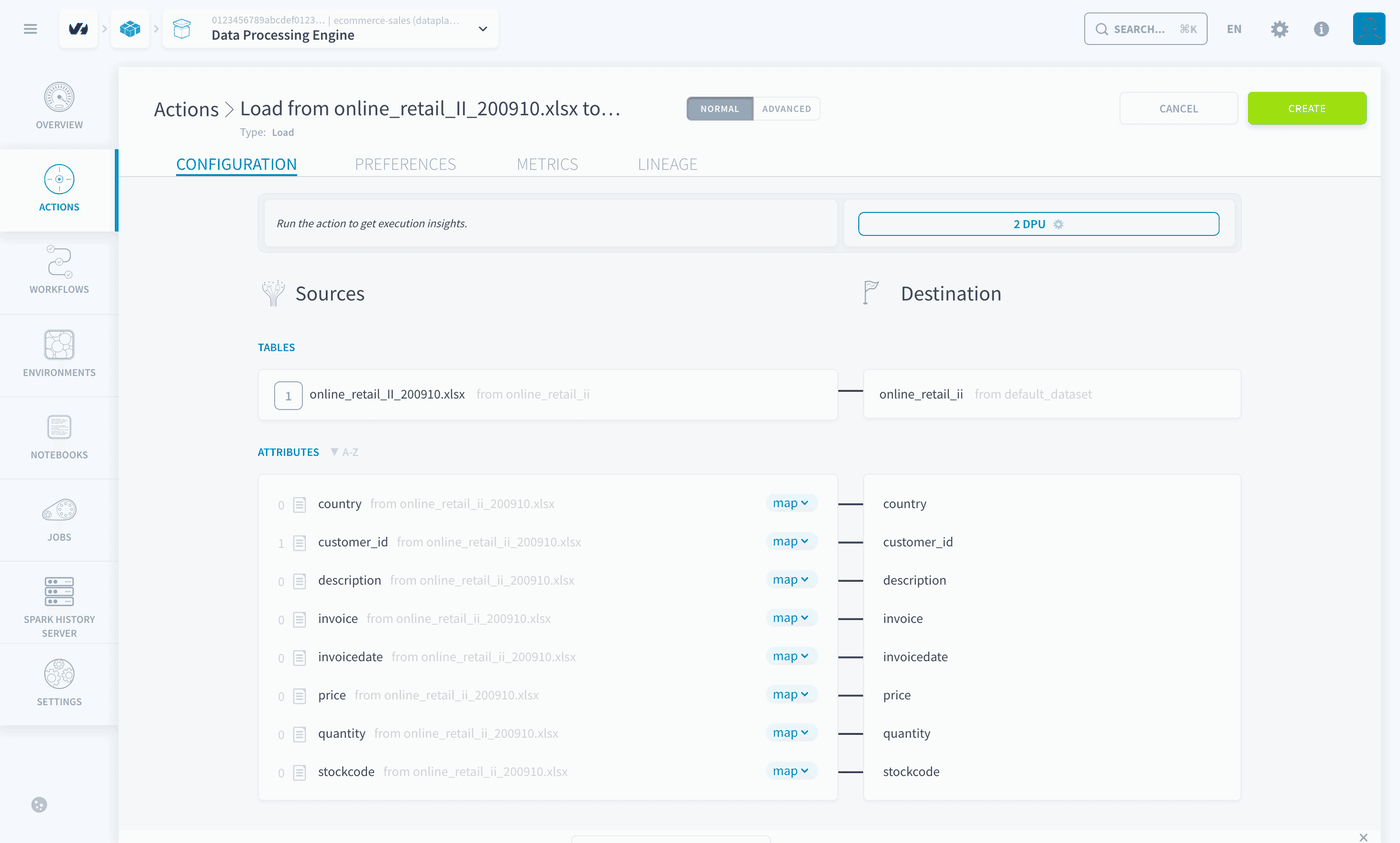Open Environments in sidebar
This screenshot has width=1400, height=843.
[59, 355]
